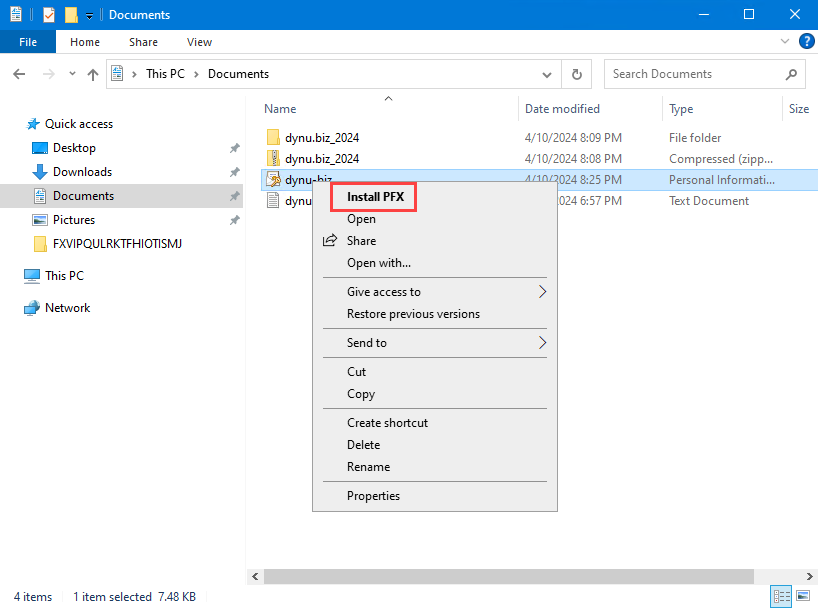The height and width of the screenshot is (608, 818).
Task: Click the horizontal scrollbar thumb
Action: [x=509, y=576]
